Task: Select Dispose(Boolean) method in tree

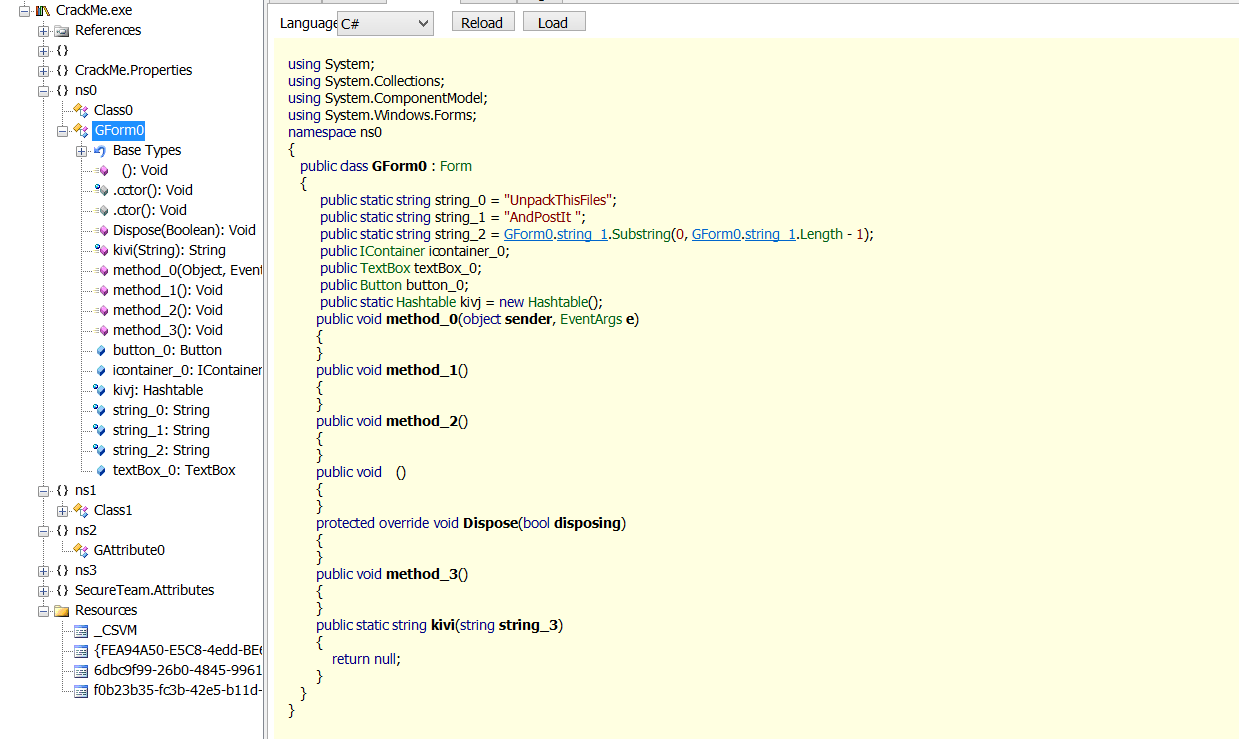Action: [x=184, y=230]
